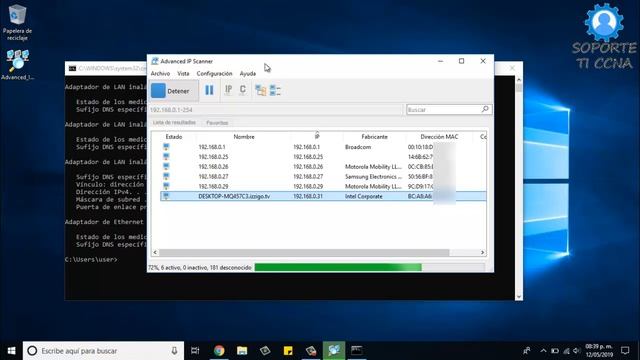Screen dimensions: 640x360
Task: Open the Windows Start menu
Action: (x=11, y=351)
